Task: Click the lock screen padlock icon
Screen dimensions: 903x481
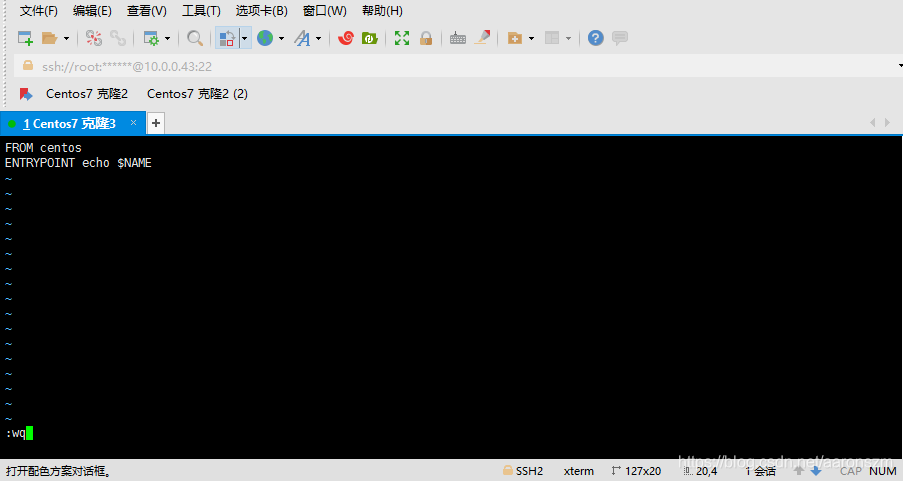Action: (426, 38)
